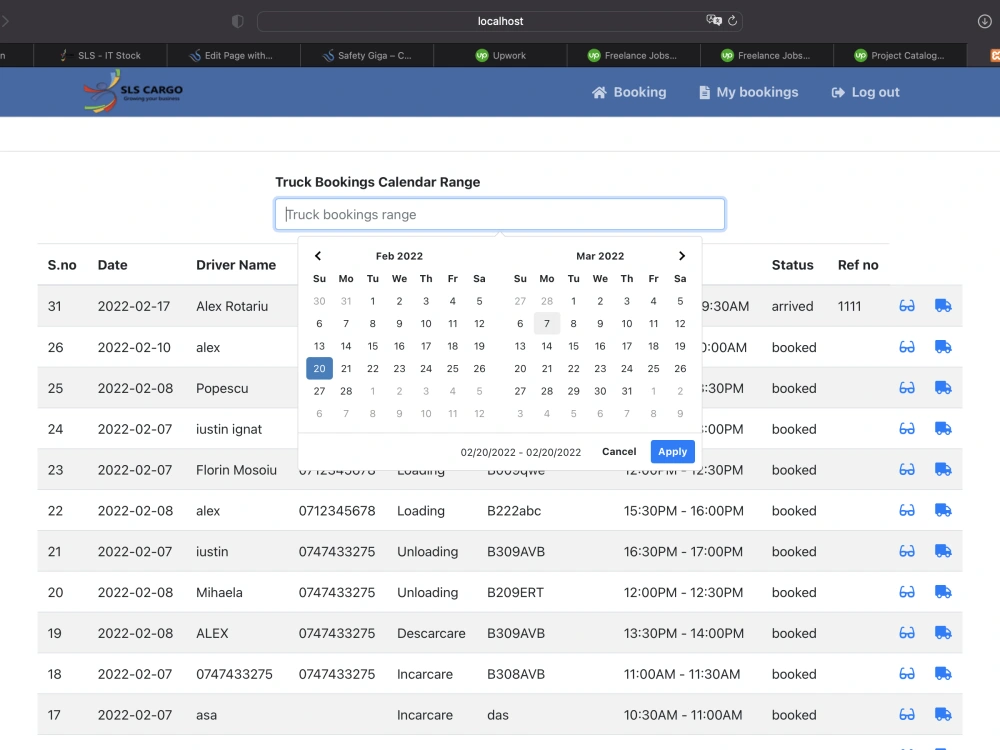
Task: Click truck icon for B222abc booking
Action: (x=943, y=510)
